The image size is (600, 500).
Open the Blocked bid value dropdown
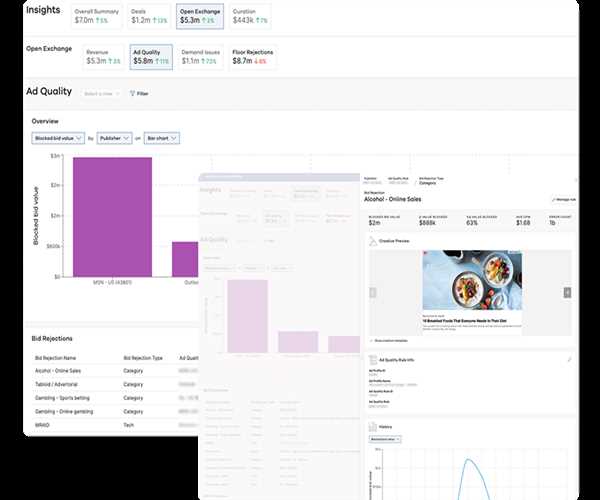point(56,138)
